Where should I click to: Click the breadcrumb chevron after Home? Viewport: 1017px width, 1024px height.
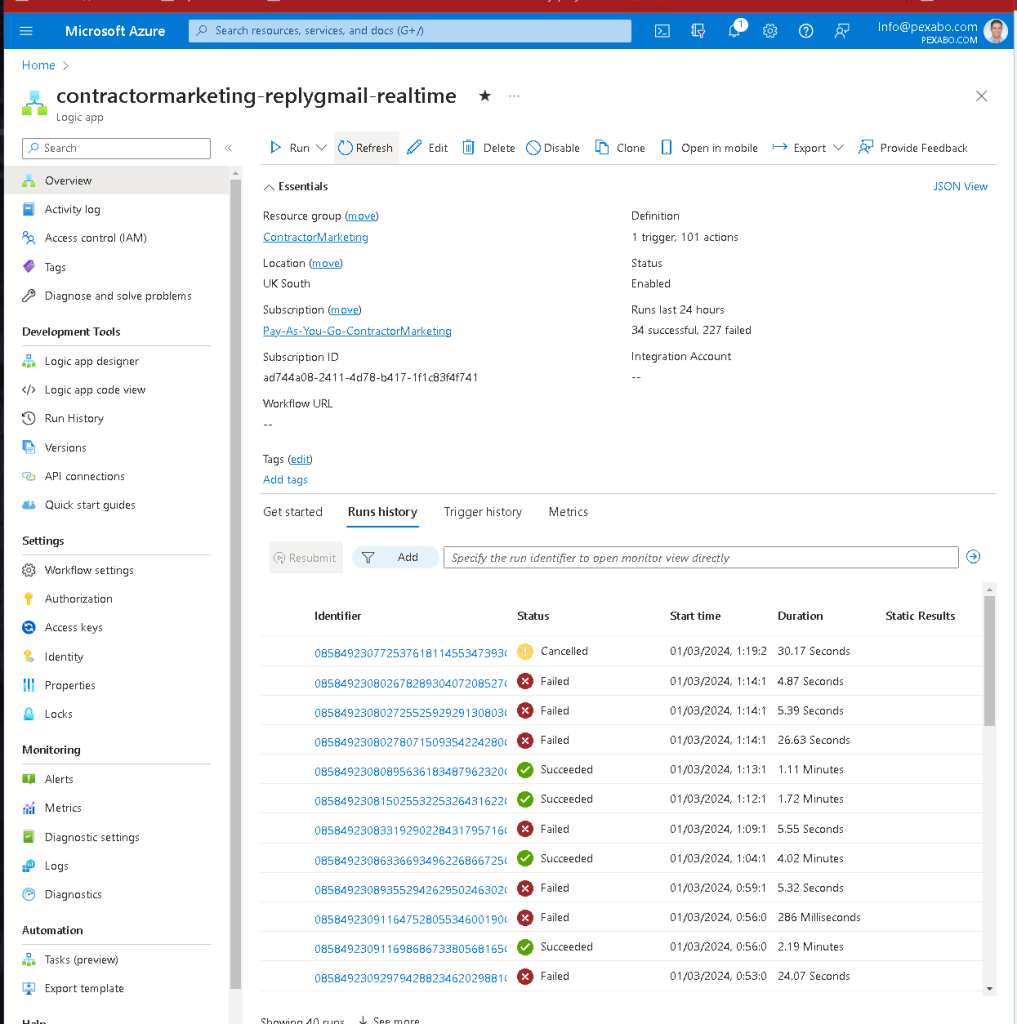(65, 65)
